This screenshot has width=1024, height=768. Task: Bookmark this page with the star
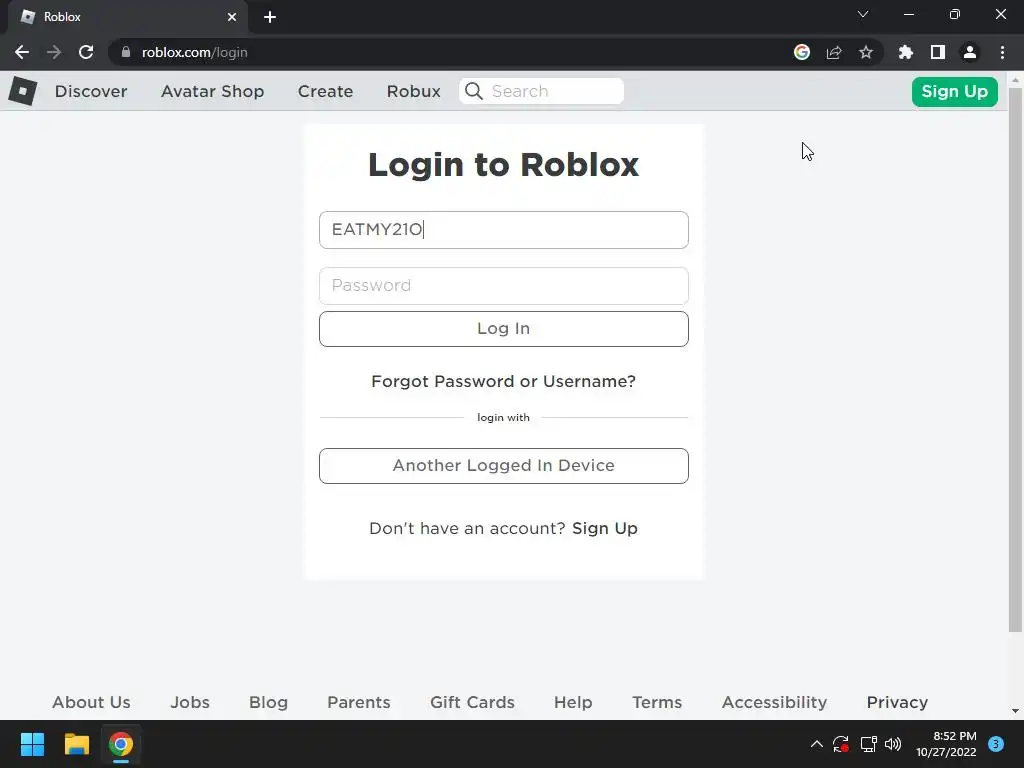point(866,52)
